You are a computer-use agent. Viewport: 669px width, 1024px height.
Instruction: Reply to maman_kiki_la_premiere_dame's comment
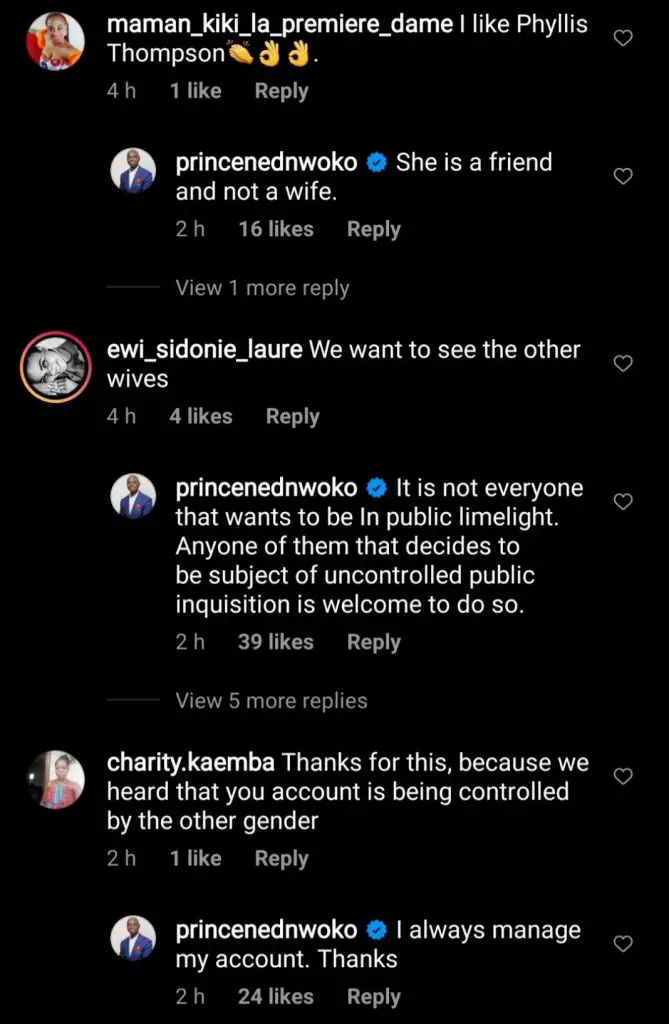[x=281, y=91]
